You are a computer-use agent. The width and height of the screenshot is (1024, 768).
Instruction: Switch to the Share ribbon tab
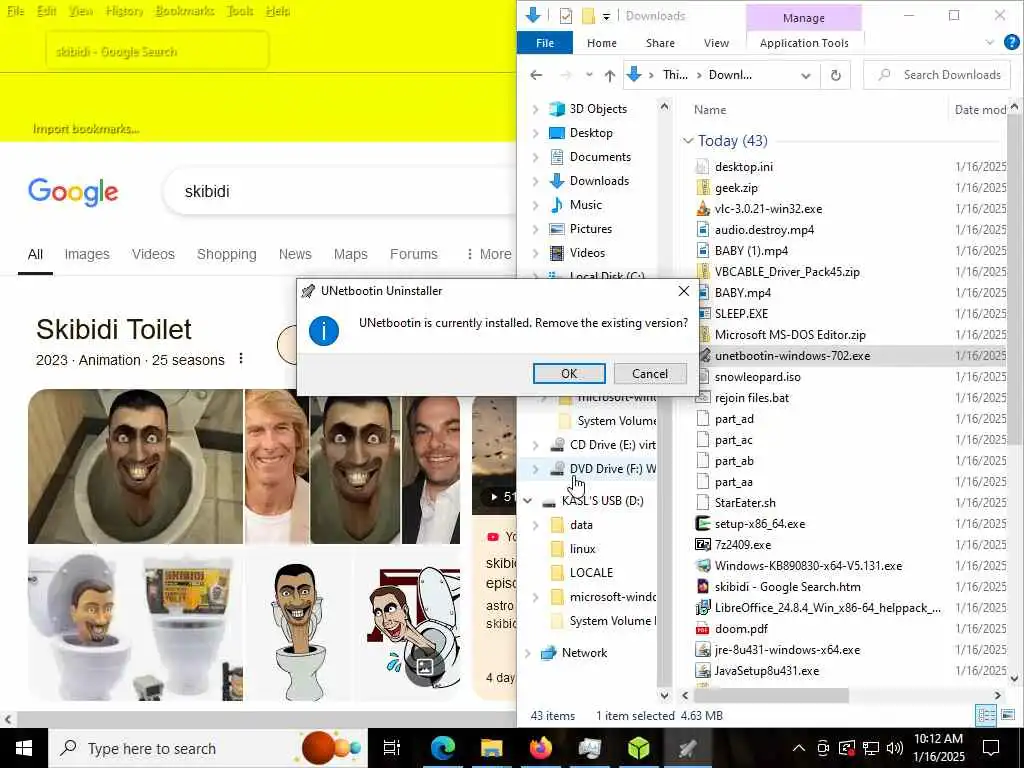coord(660,43)
